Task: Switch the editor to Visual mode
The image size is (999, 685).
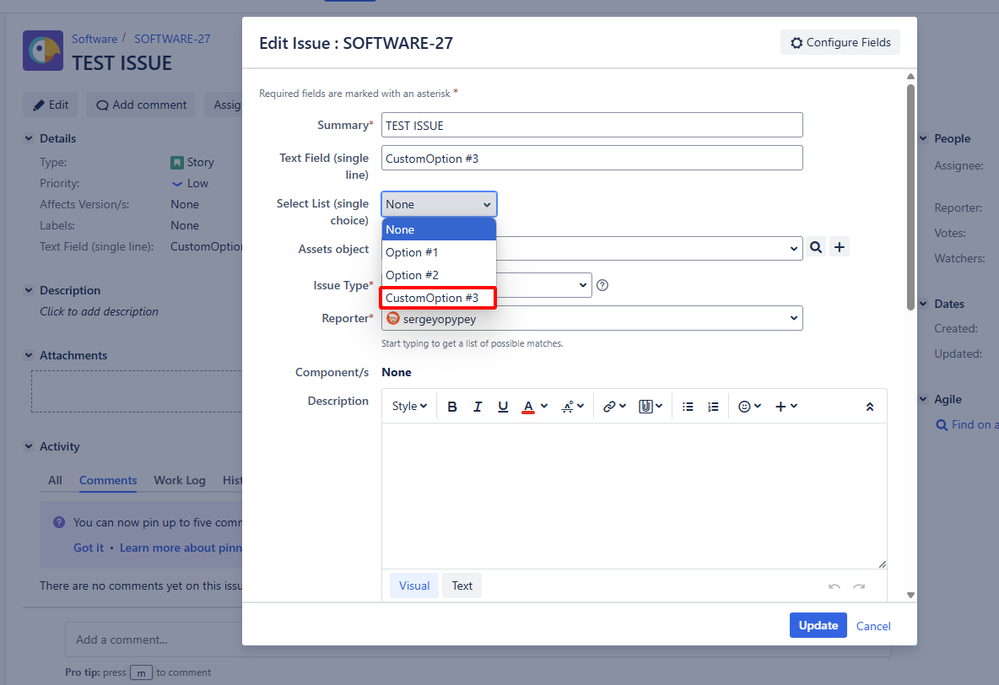Action: 414,586
